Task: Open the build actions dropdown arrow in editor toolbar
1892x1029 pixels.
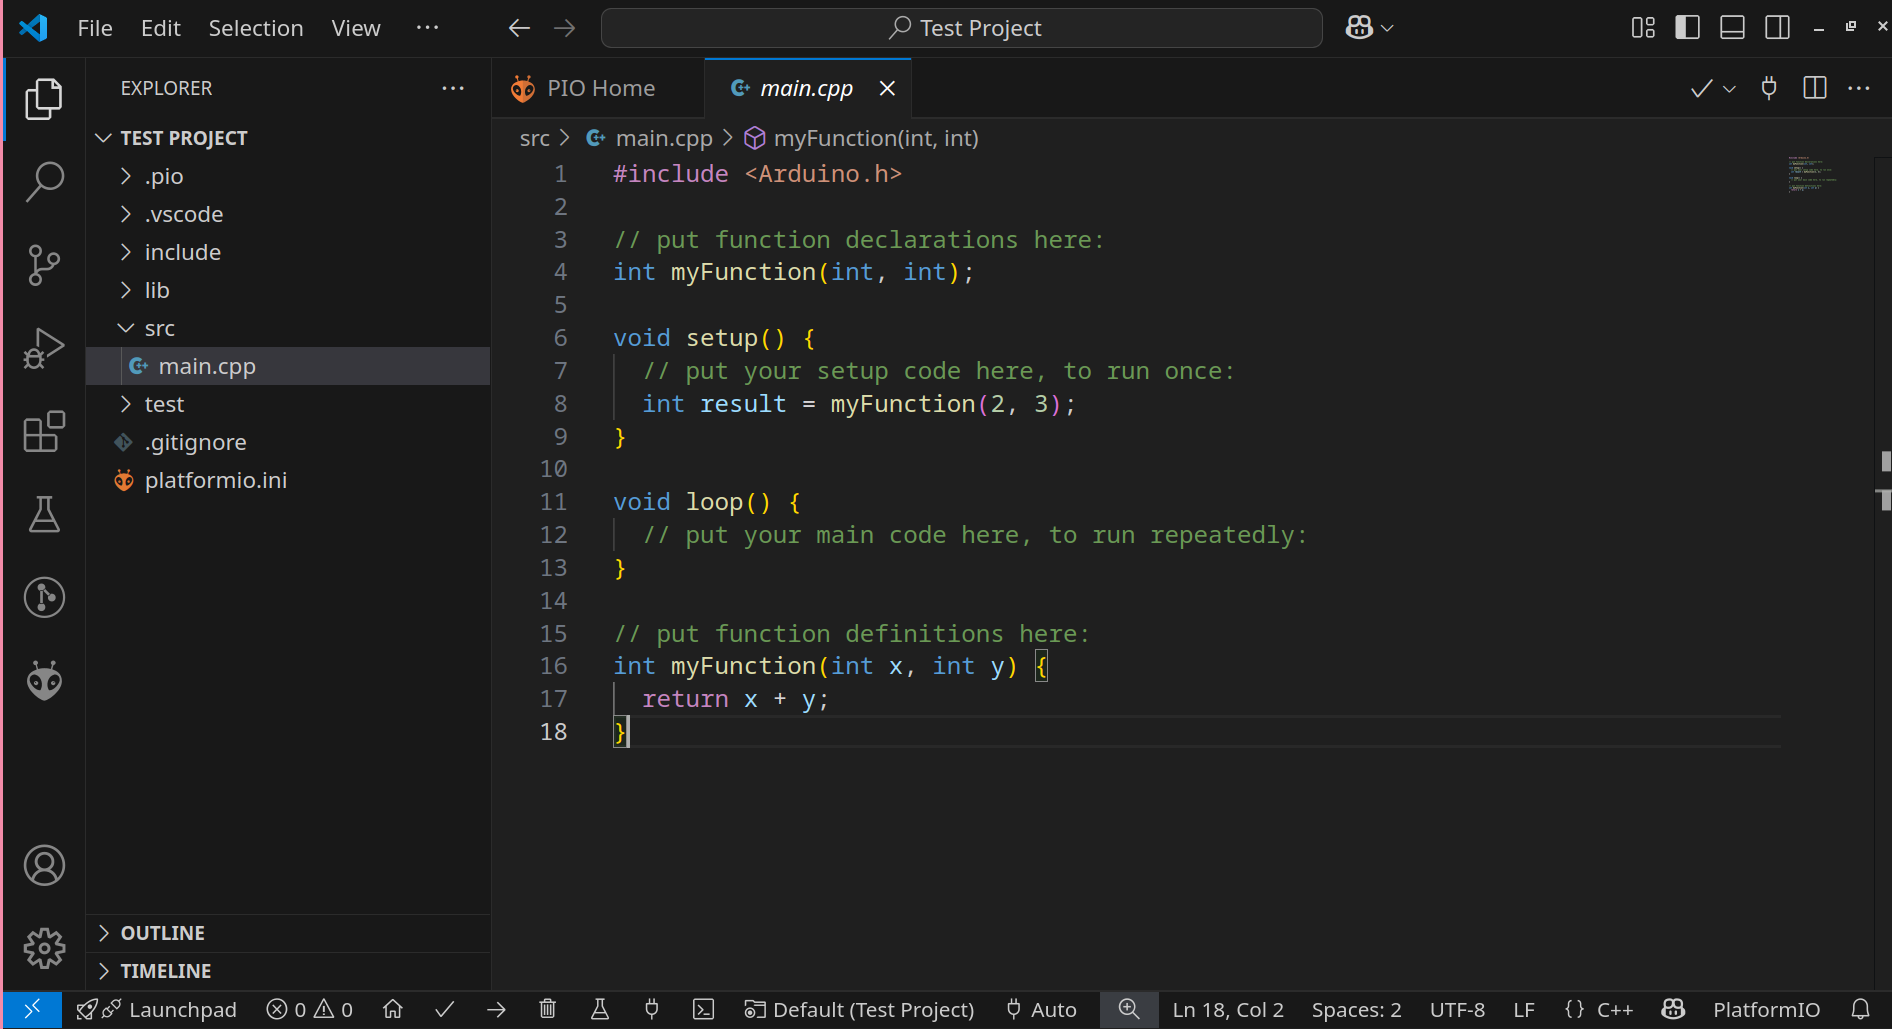Action: (1729, 89)
